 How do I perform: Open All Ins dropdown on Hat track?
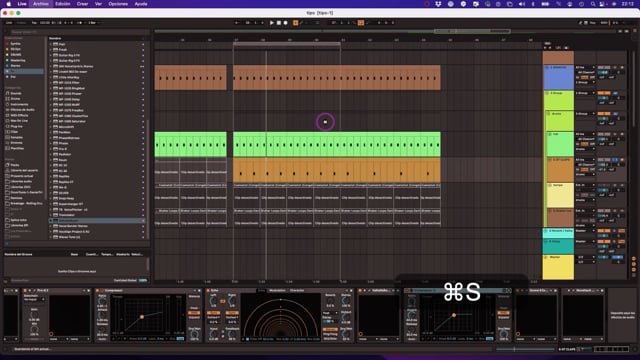pos(585,134)
